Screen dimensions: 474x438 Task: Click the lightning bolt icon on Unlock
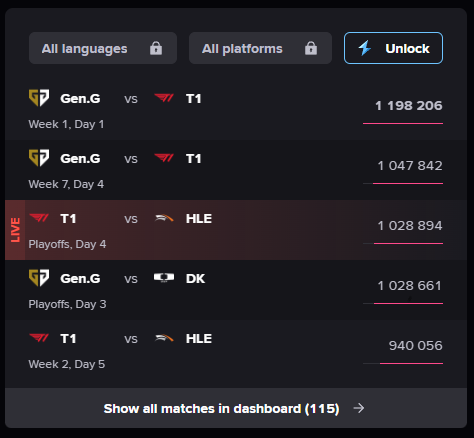click(x=365, y=48)
